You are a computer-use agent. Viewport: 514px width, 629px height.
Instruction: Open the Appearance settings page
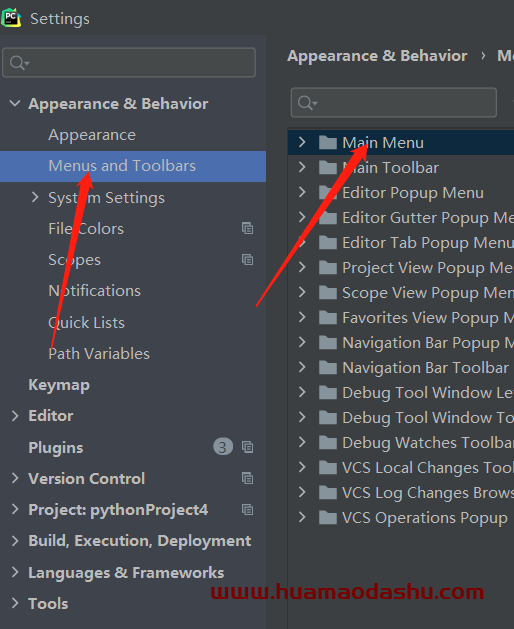tap(92, 135)
